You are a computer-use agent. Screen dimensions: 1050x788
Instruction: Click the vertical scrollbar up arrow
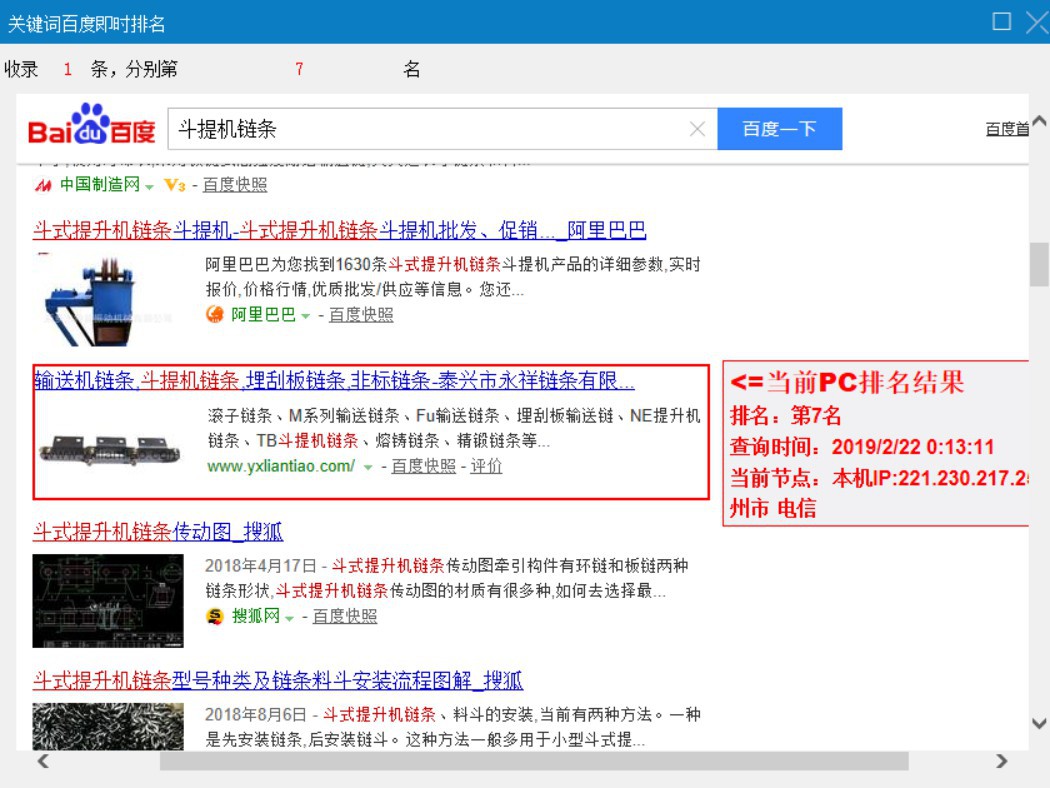1039,122
